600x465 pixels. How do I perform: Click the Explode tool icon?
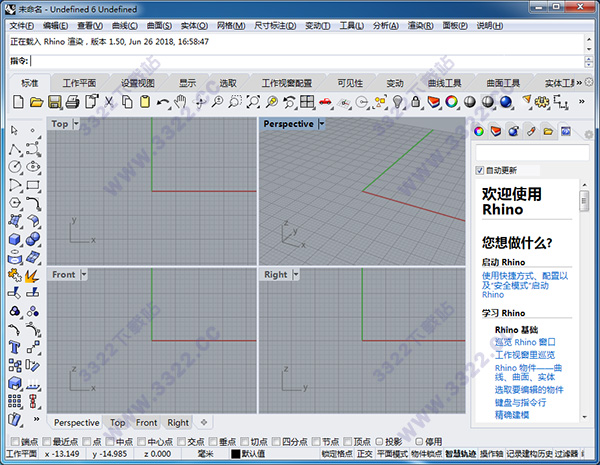pos(31,274)
